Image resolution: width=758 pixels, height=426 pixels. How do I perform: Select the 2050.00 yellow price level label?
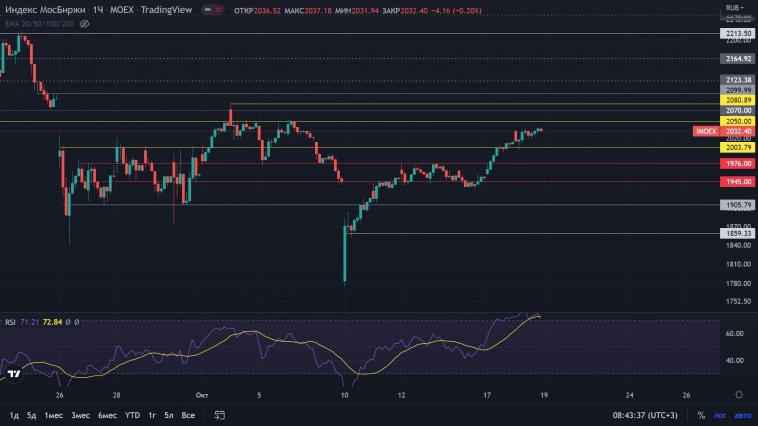[739, 121]
